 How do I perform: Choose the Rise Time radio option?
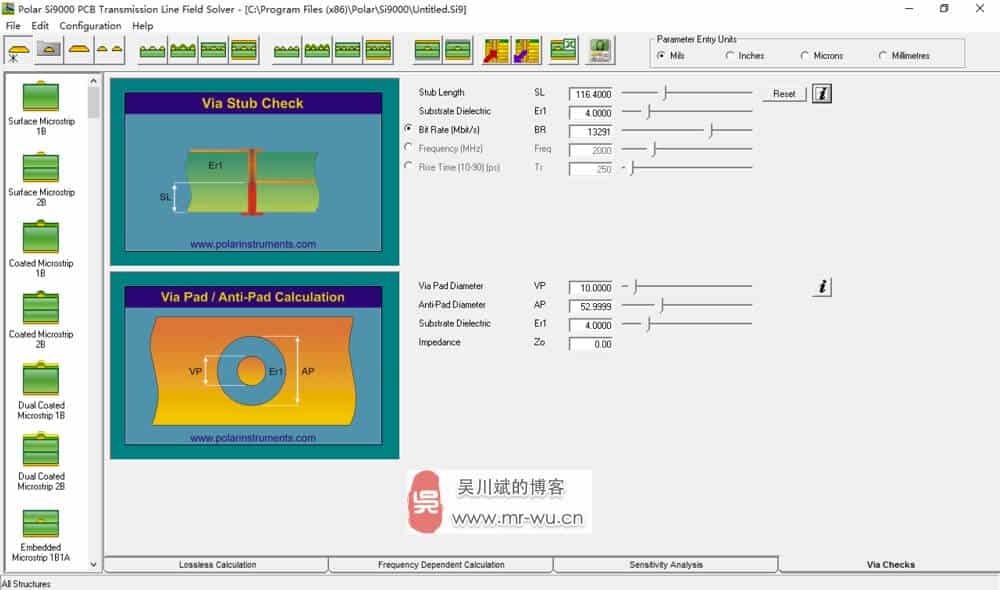pyautogui.click(x=408, y=167)
